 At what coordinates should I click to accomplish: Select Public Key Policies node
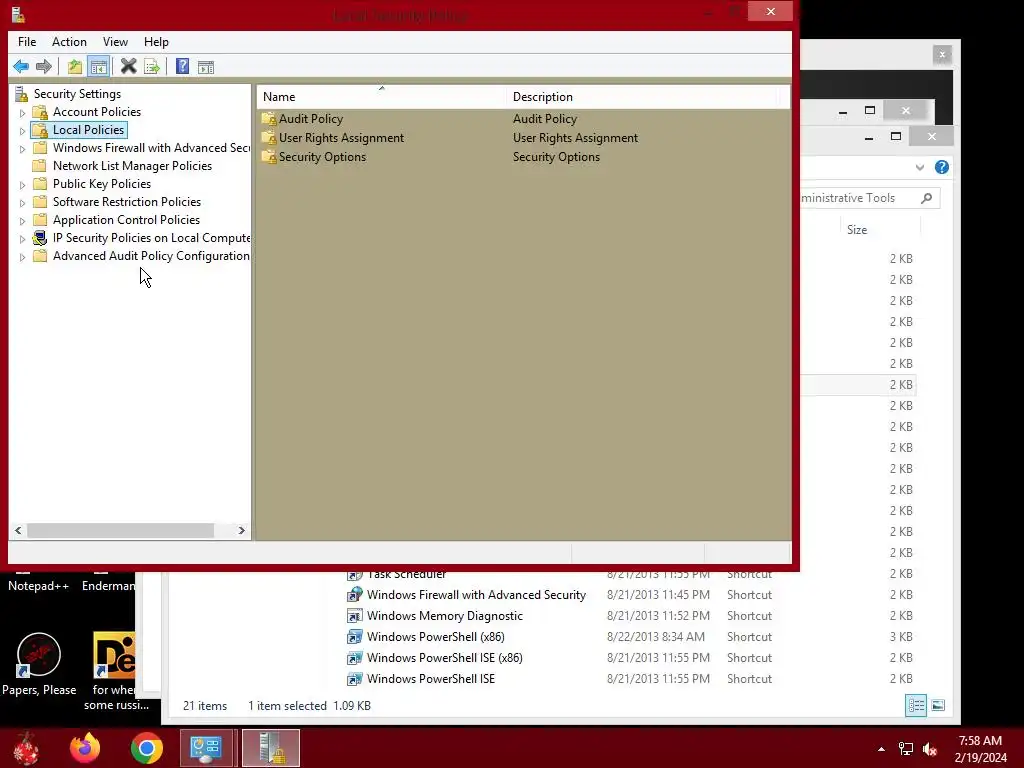(x=102, y=184)
